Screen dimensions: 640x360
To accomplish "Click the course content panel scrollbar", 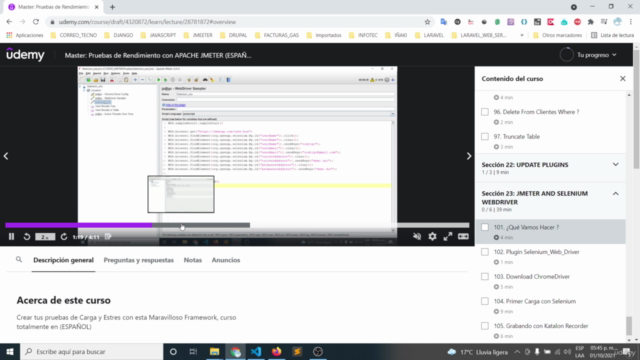I will tap(629, 325).
